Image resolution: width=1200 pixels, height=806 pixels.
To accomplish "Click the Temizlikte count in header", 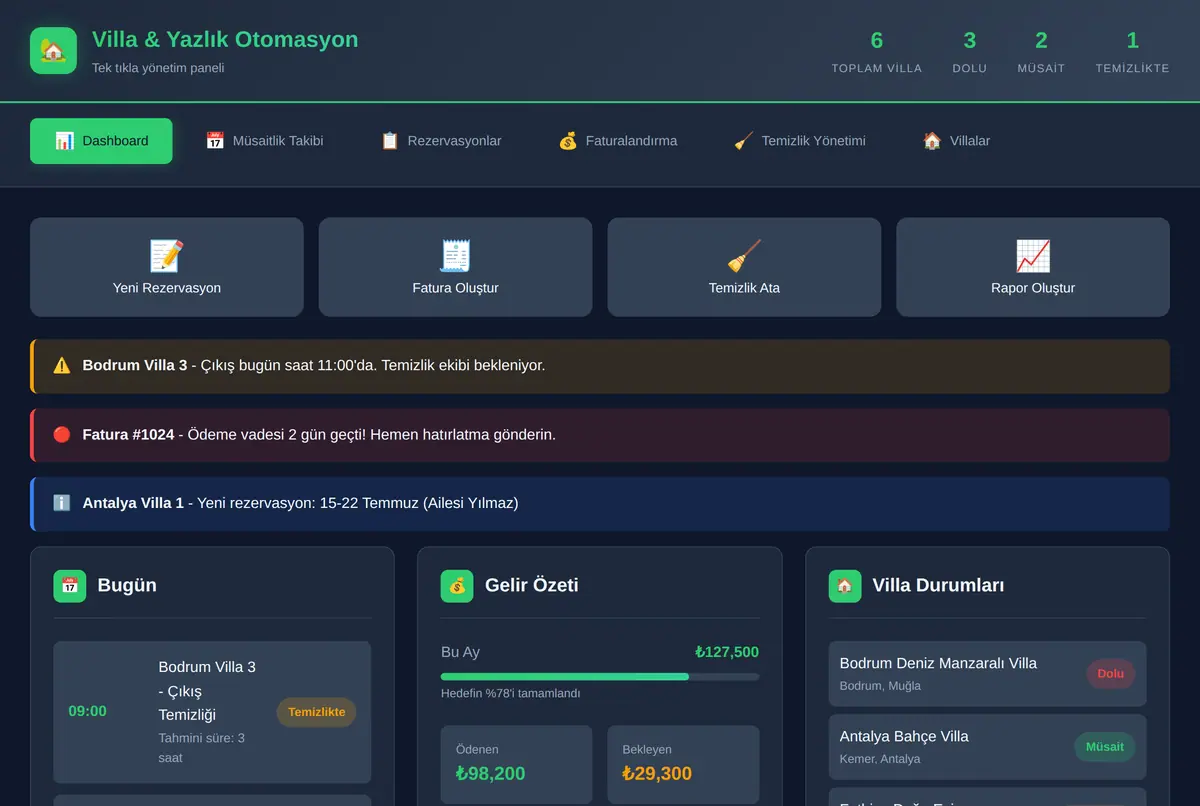I will (1132, 41).
